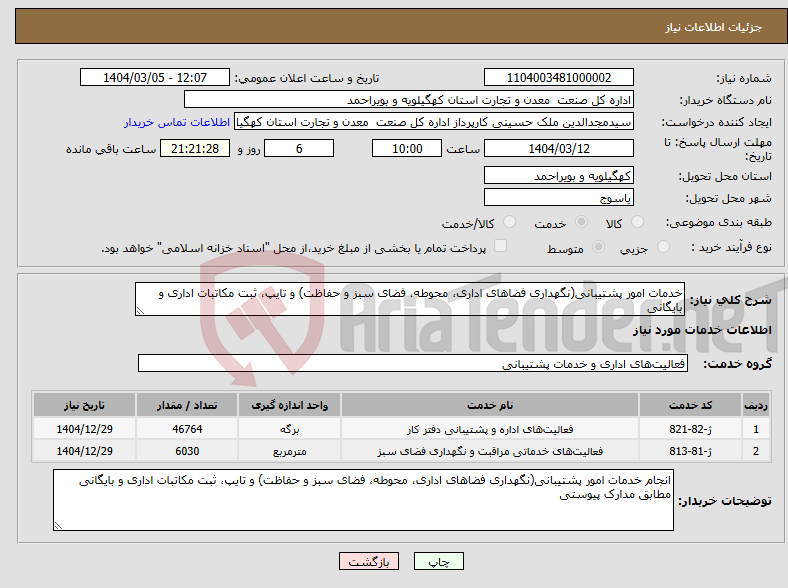Click the توضیحات خریدار text area
This screenshot has height=588, width=788.
(x=363, y=500)
